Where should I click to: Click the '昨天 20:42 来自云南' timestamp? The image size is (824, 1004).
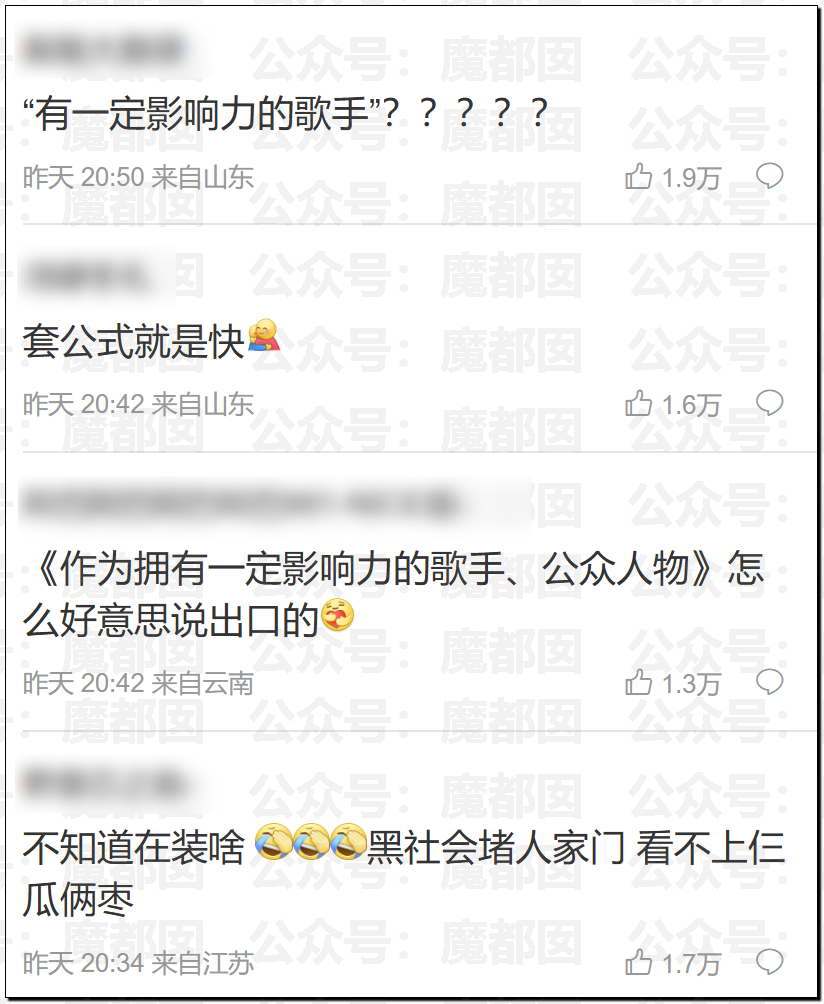pyautogui.click(x=138, y=684)
